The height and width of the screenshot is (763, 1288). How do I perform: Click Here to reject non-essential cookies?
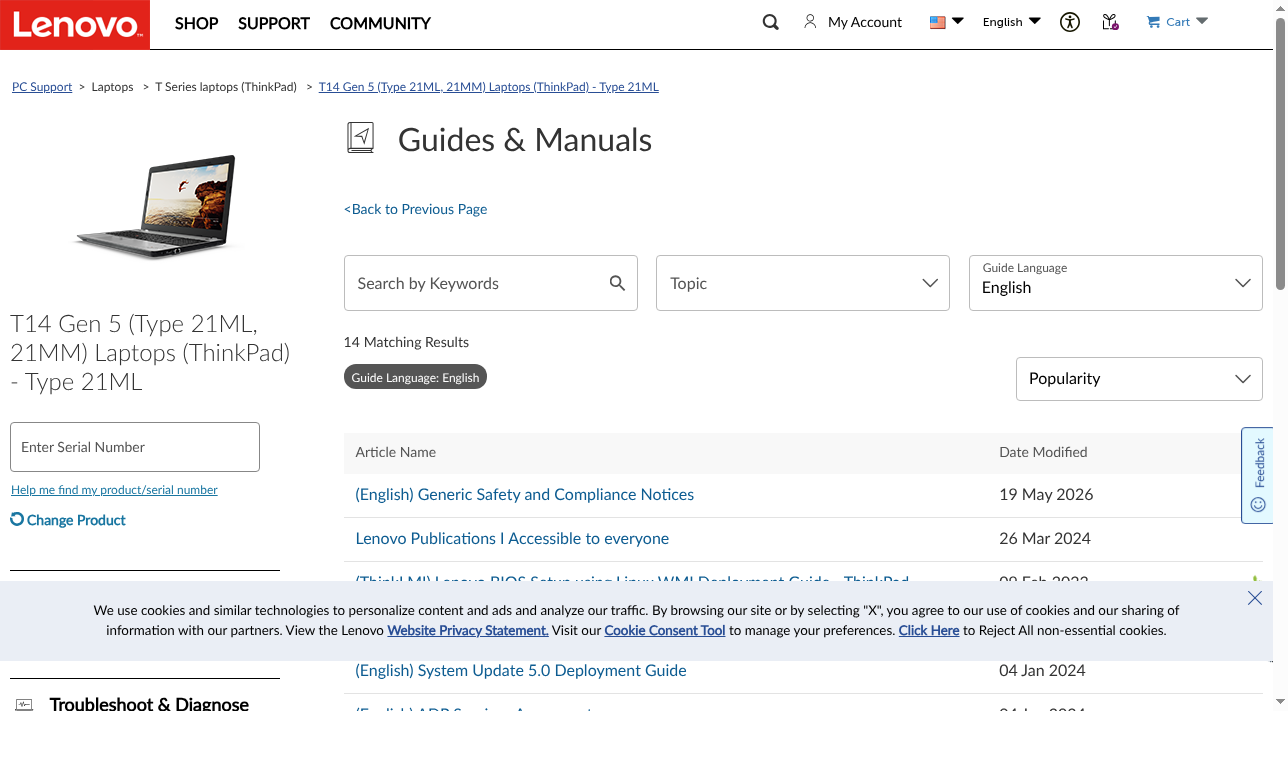tap(929, 630)
